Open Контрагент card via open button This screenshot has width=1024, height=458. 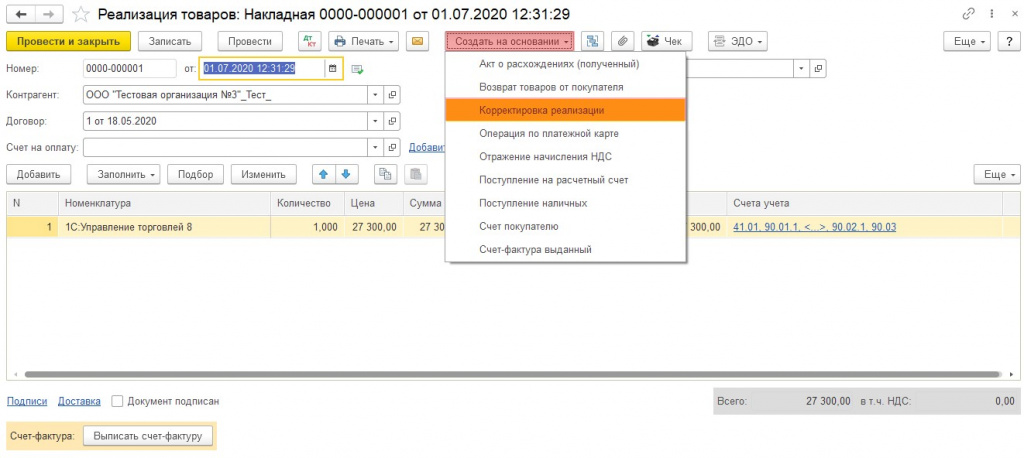(392, 95)
